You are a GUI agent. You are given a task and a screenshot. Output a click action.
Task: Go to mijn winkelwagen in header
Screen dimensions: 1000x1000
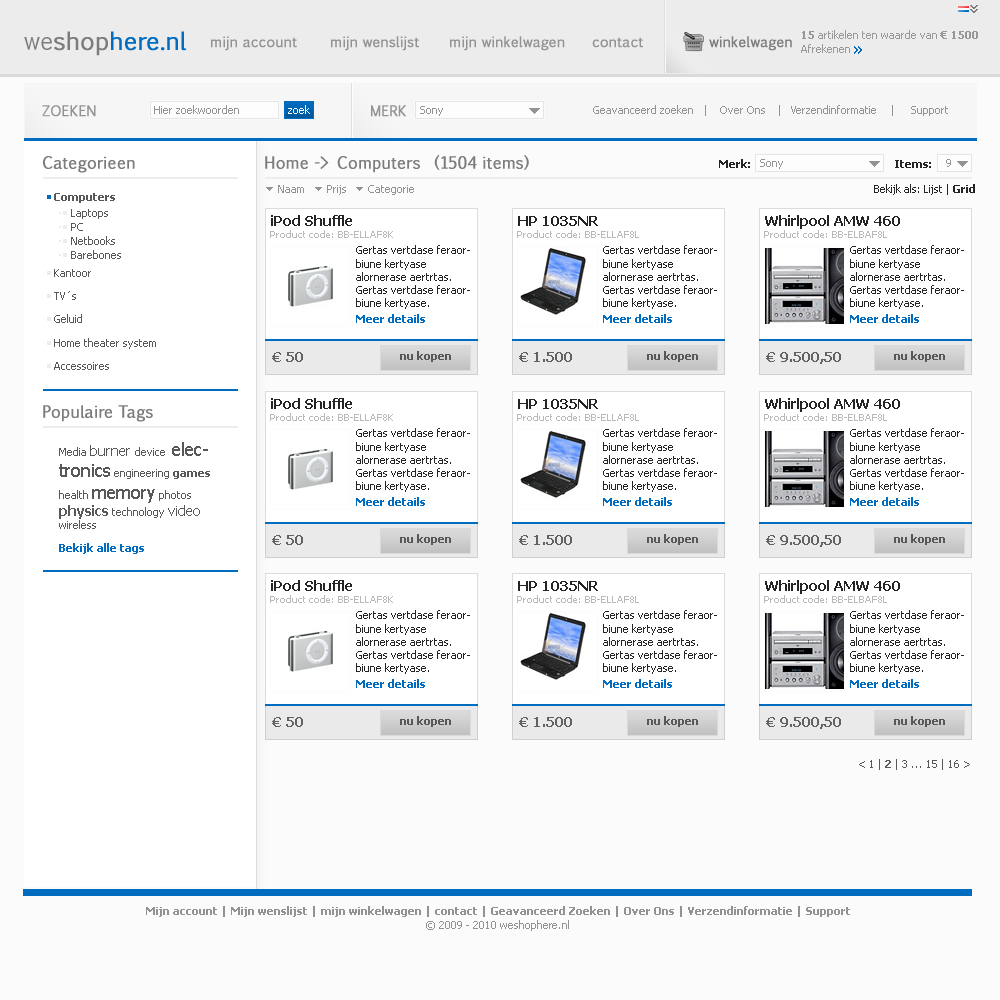point(506,43)
